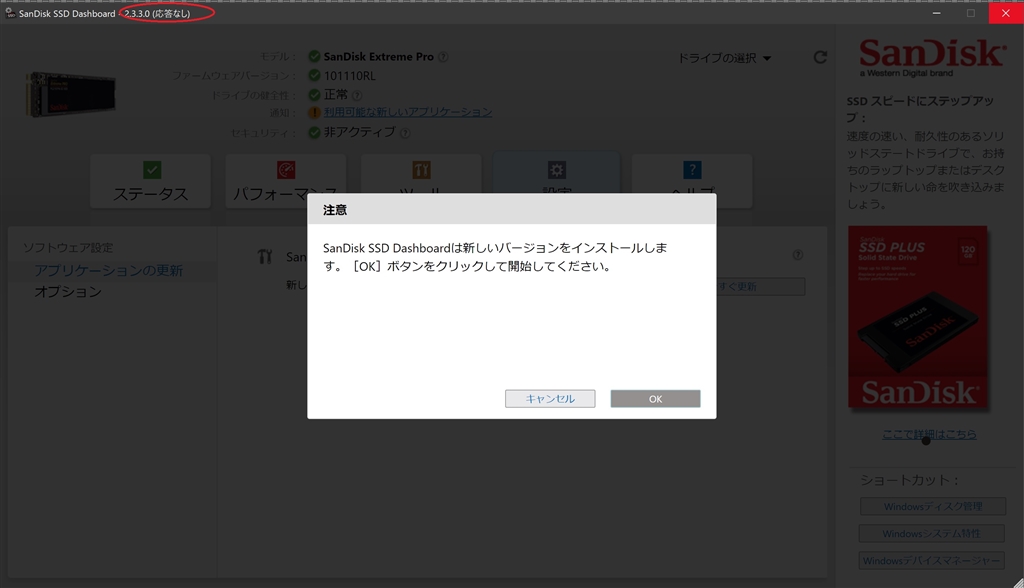
Task: Click OK in the 注意 dialog
Action: (655, 399)
